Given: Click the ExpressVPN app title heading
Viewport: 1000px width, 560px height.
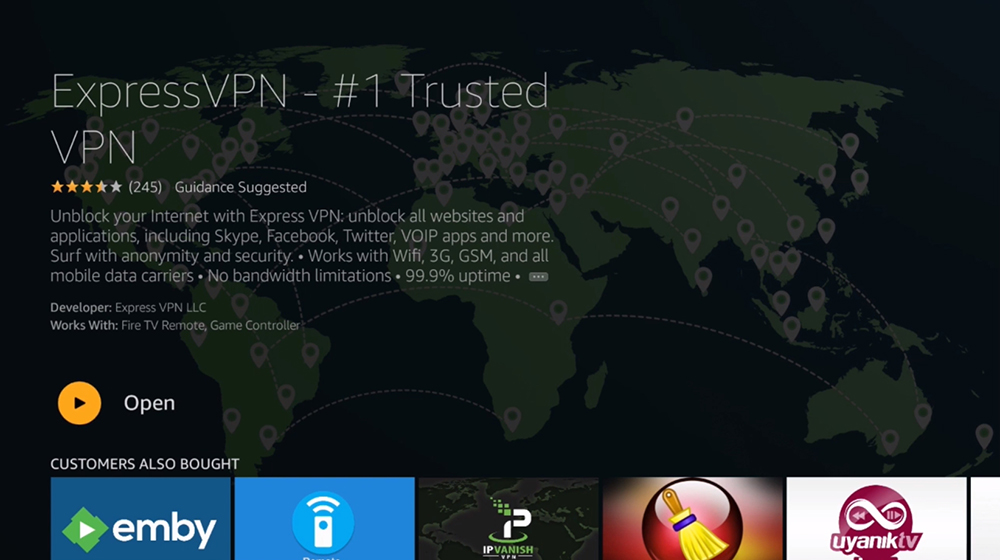Looking at the screenshot, I should click(300, 119).
